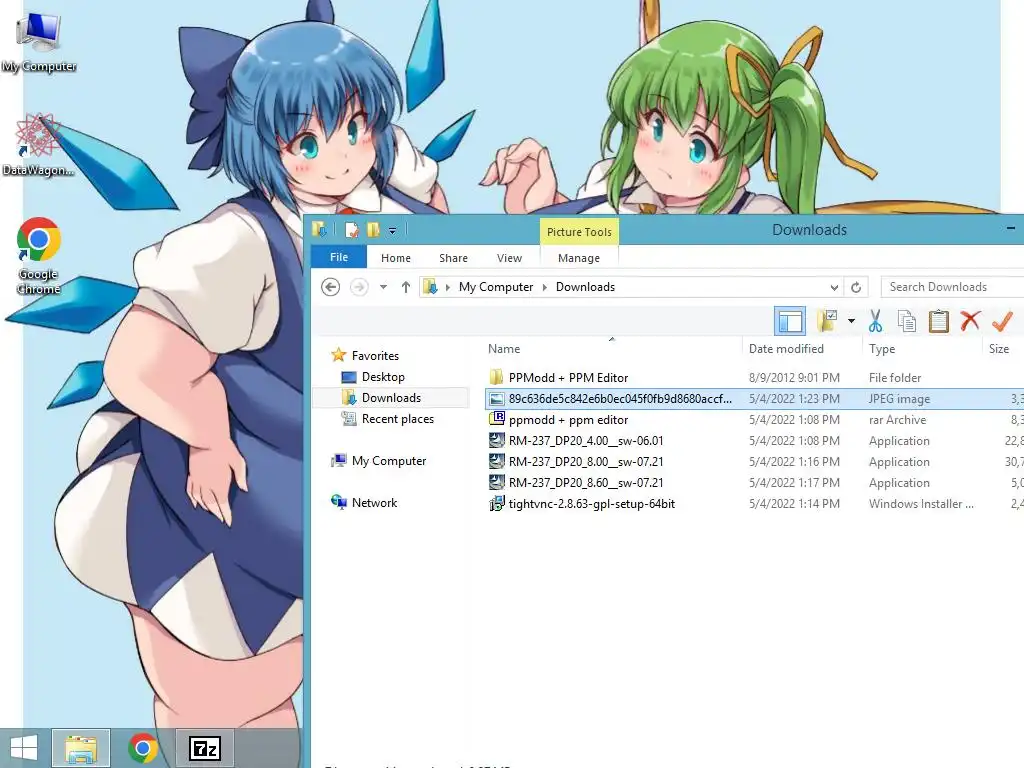
Task: Click the 8/9/2012 9:01 PM date cell
Action: coord(794,377)
